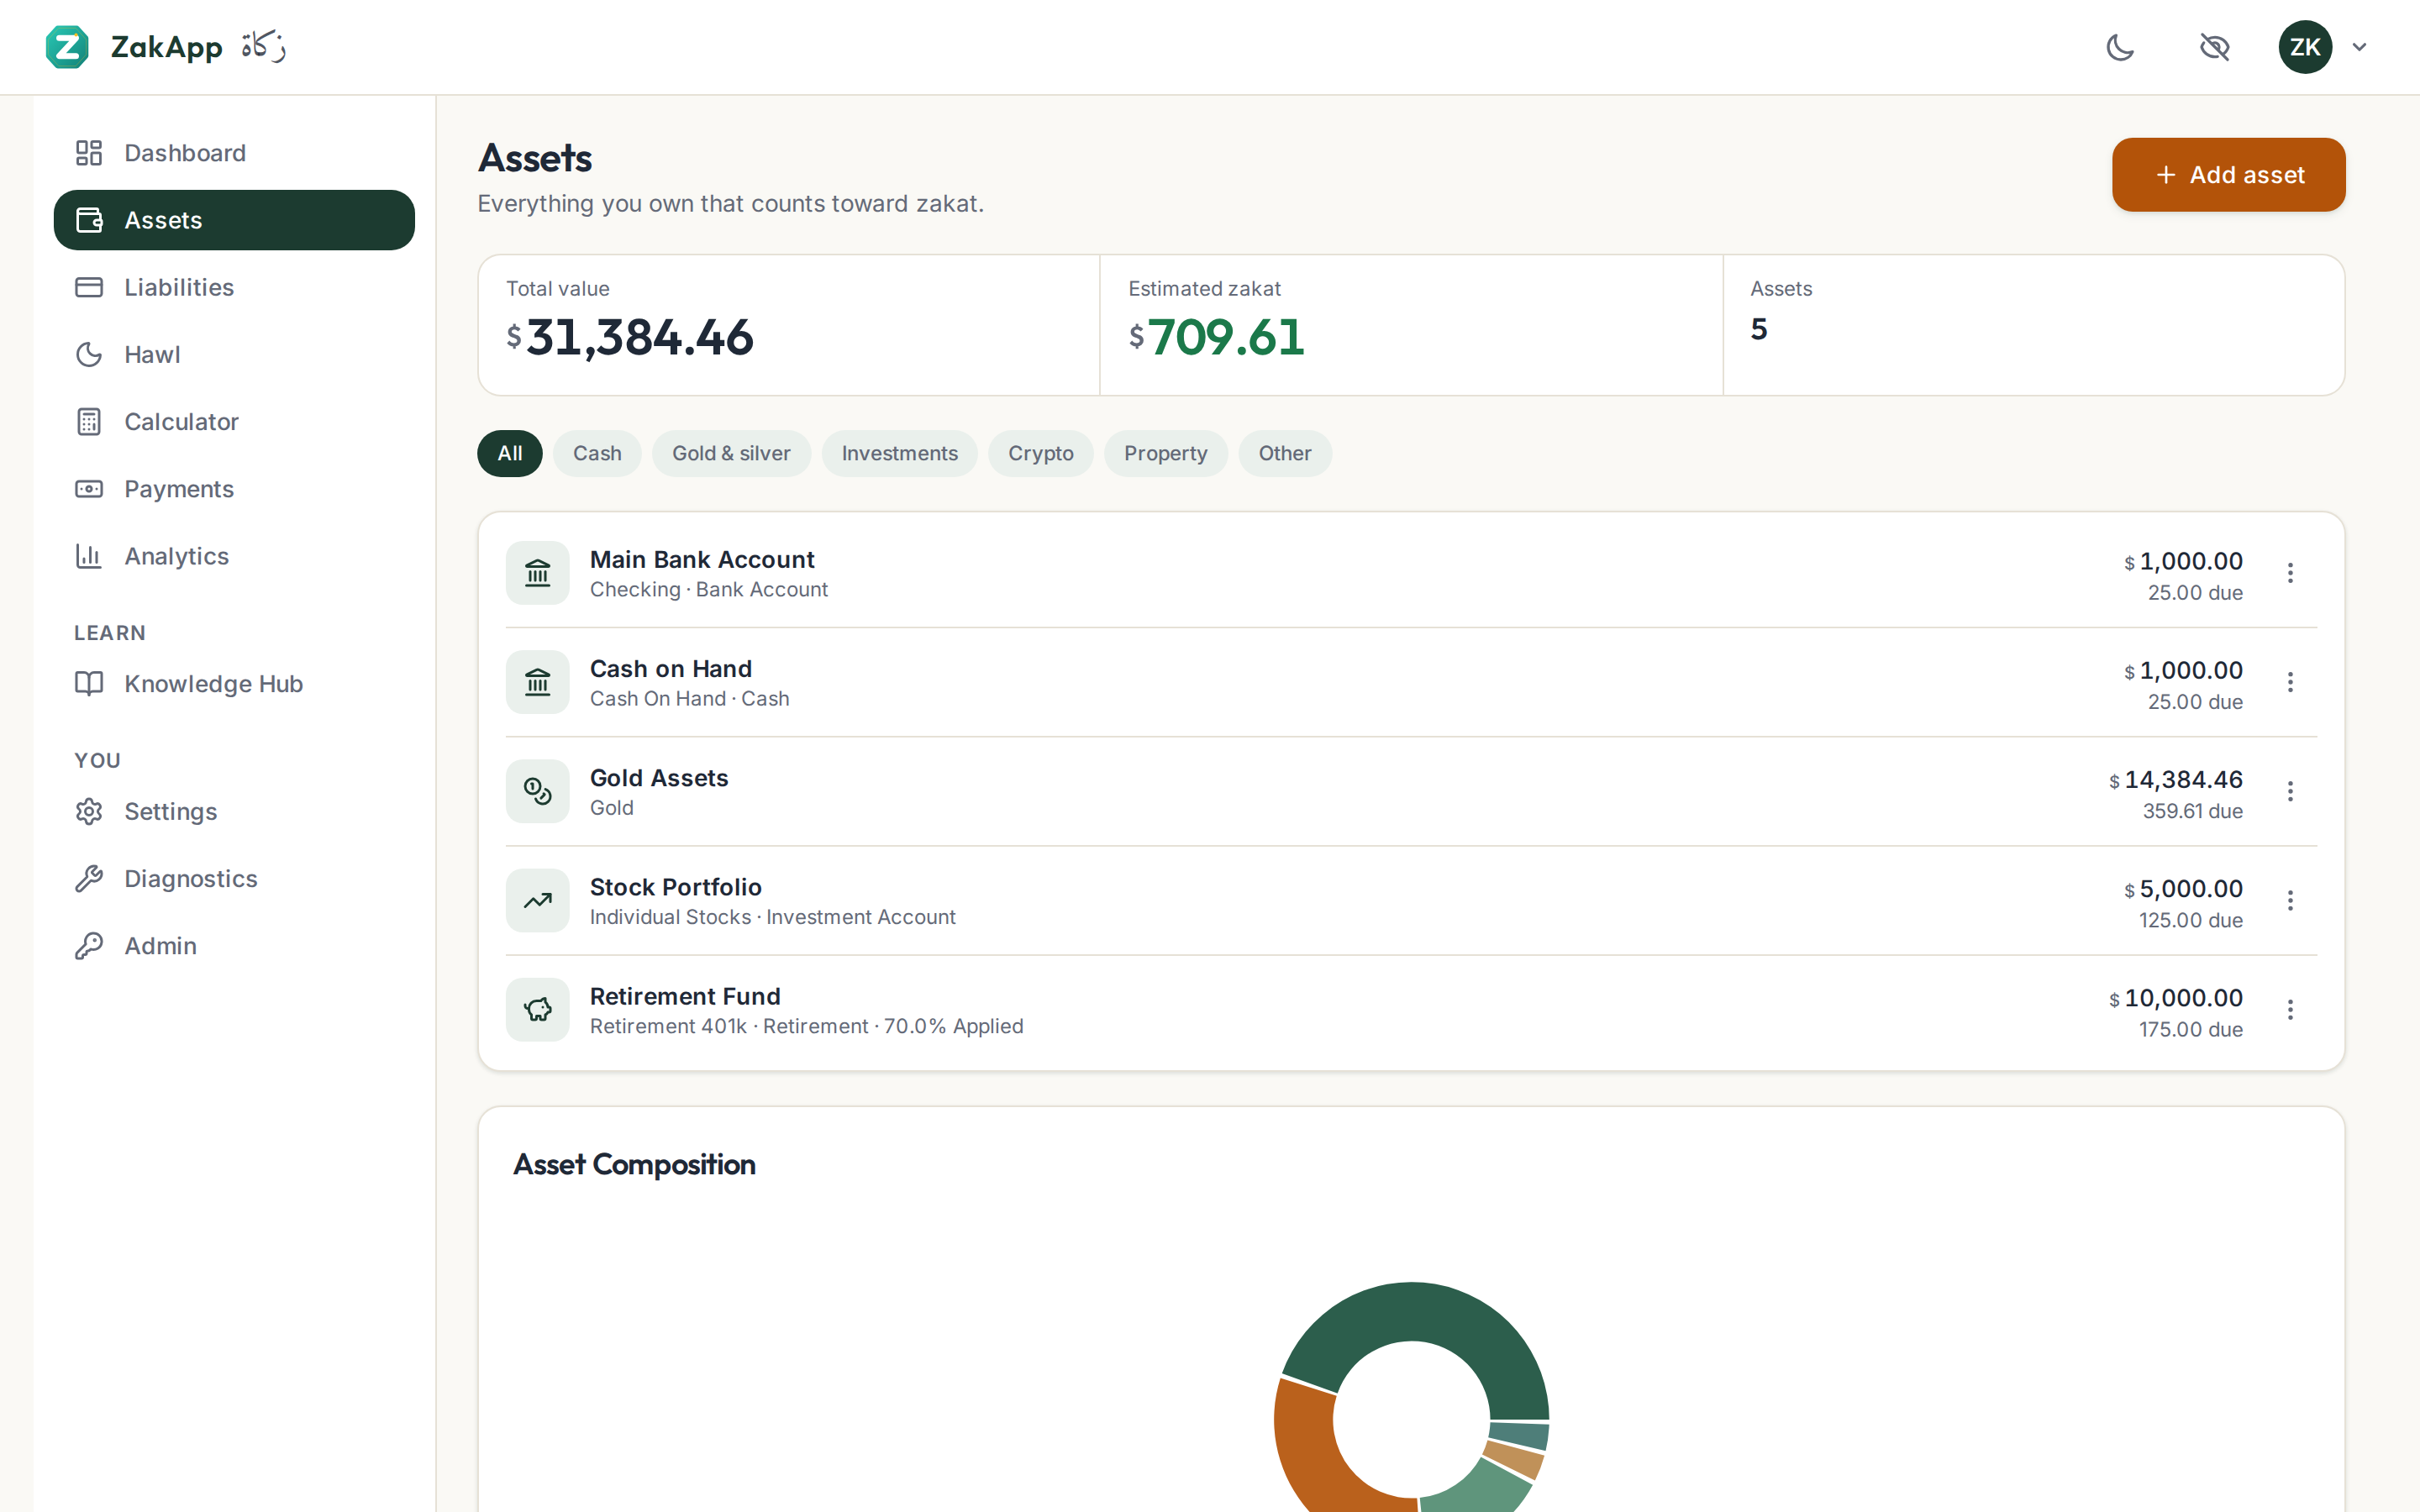Open the Knowledge Hub link
The height and width of the screenshot is (1512, 2420).
[234, 683]
